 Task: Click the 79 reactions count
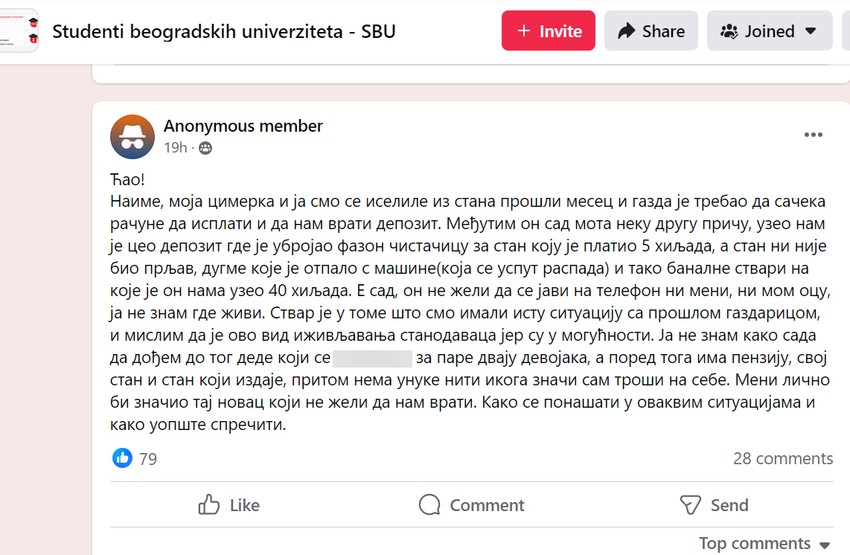pyautogui.click(x=148, y=459)
